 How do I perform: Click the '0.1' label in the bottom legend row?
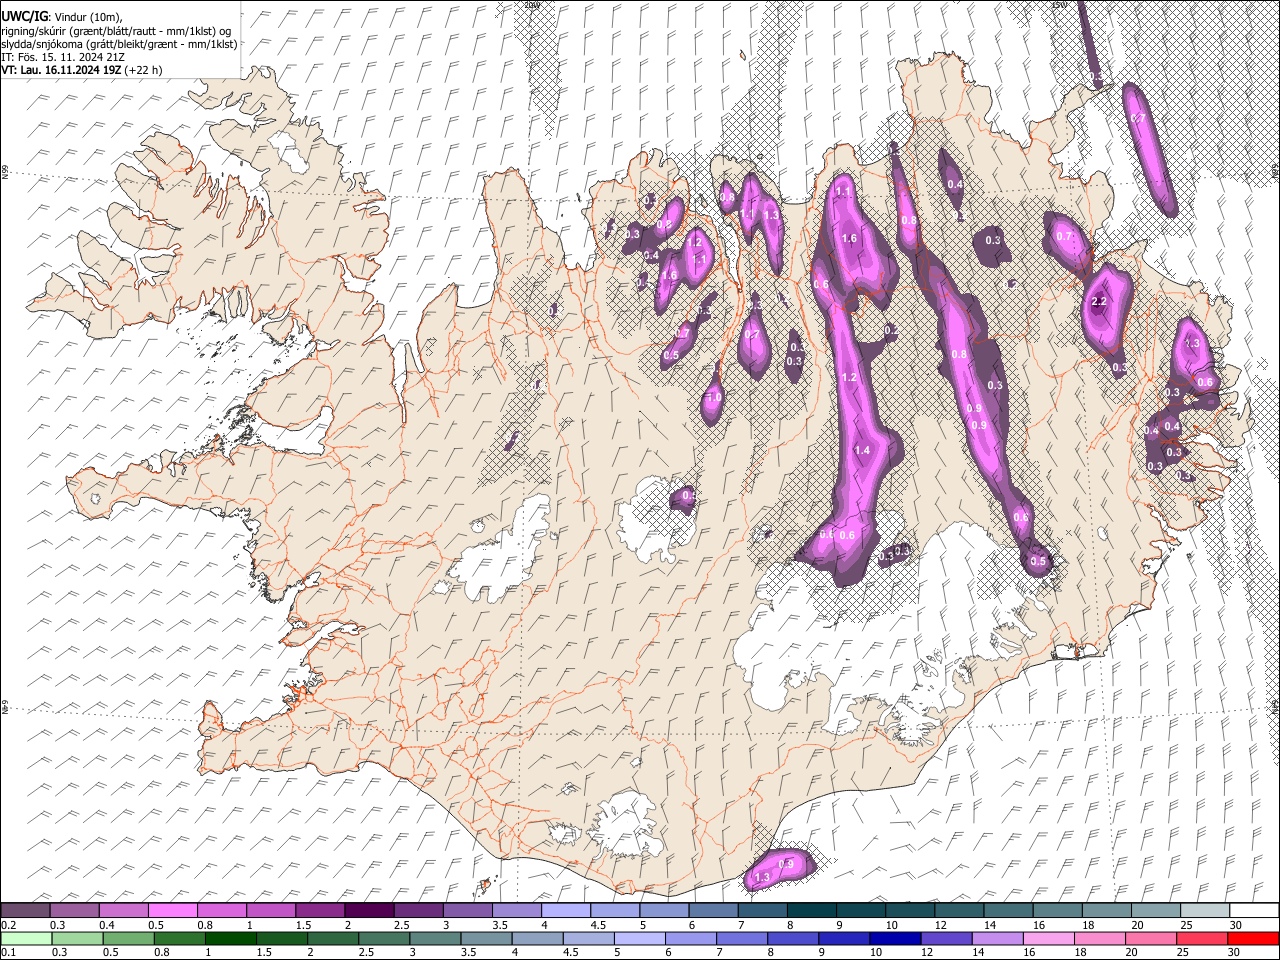[9, 953]
